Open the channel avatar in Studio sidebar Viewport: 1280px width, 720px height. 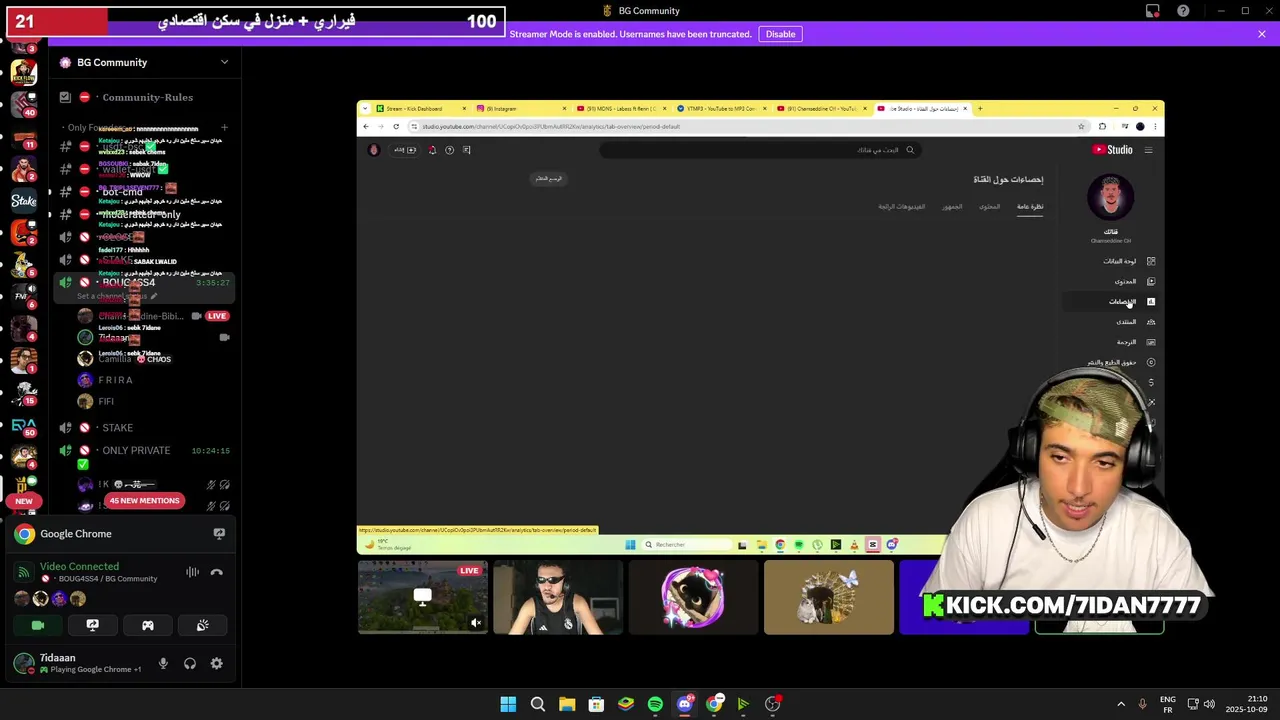1110,197
